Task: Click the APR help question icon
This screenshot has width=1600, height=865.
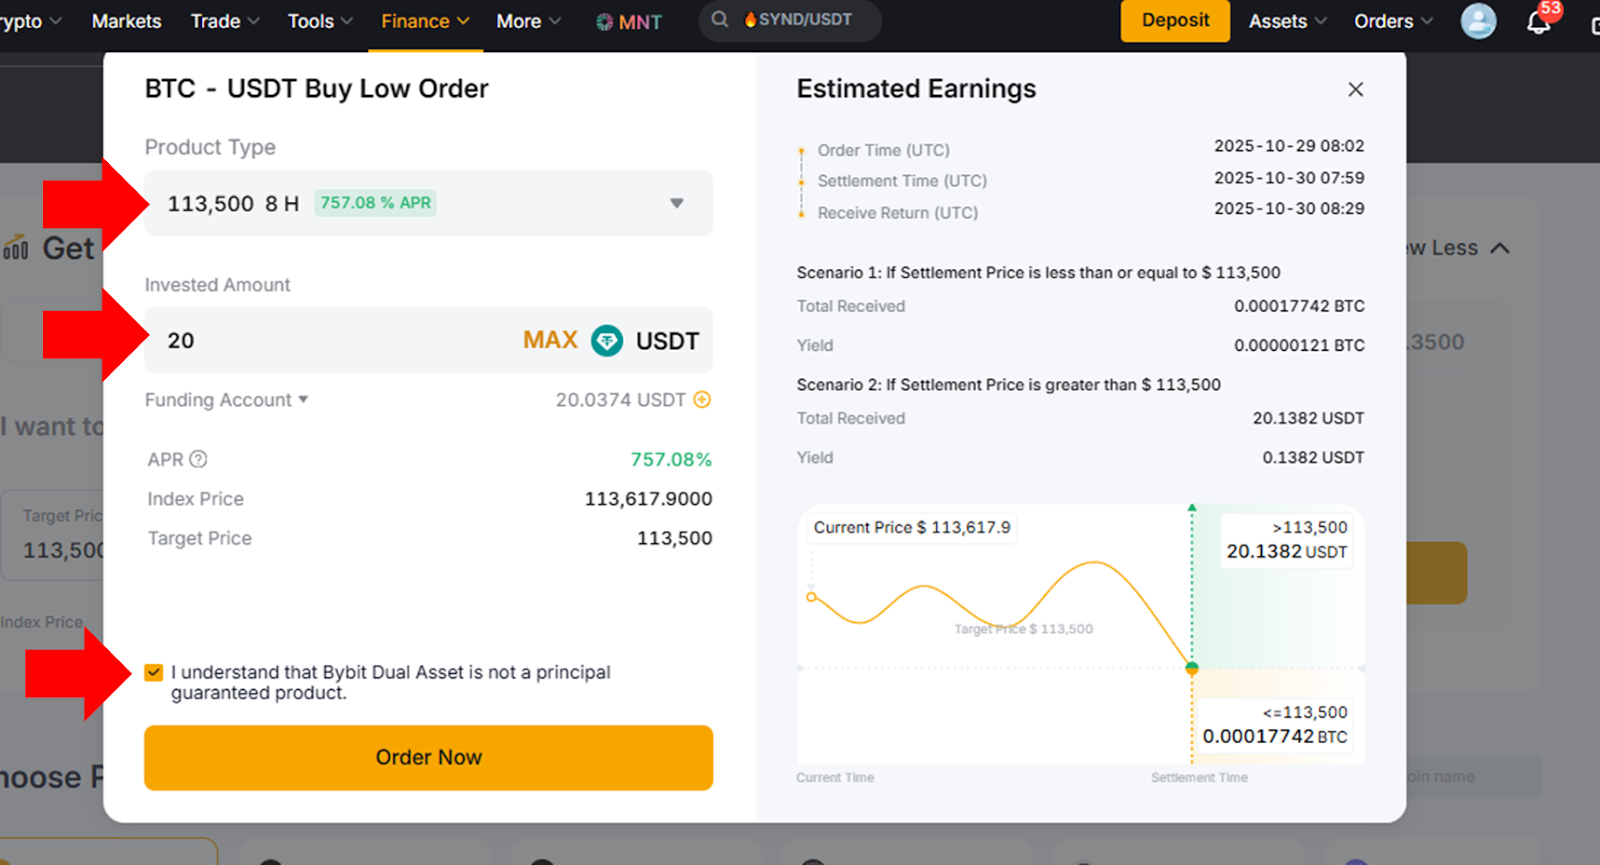Action: [198, 459]
